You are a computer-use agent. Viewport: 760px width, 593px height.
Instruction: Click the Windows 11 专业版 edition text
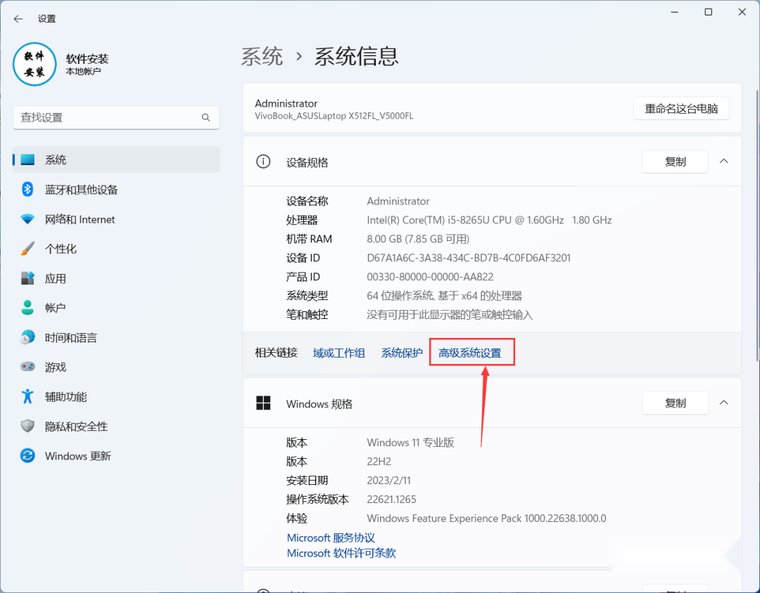411,442
